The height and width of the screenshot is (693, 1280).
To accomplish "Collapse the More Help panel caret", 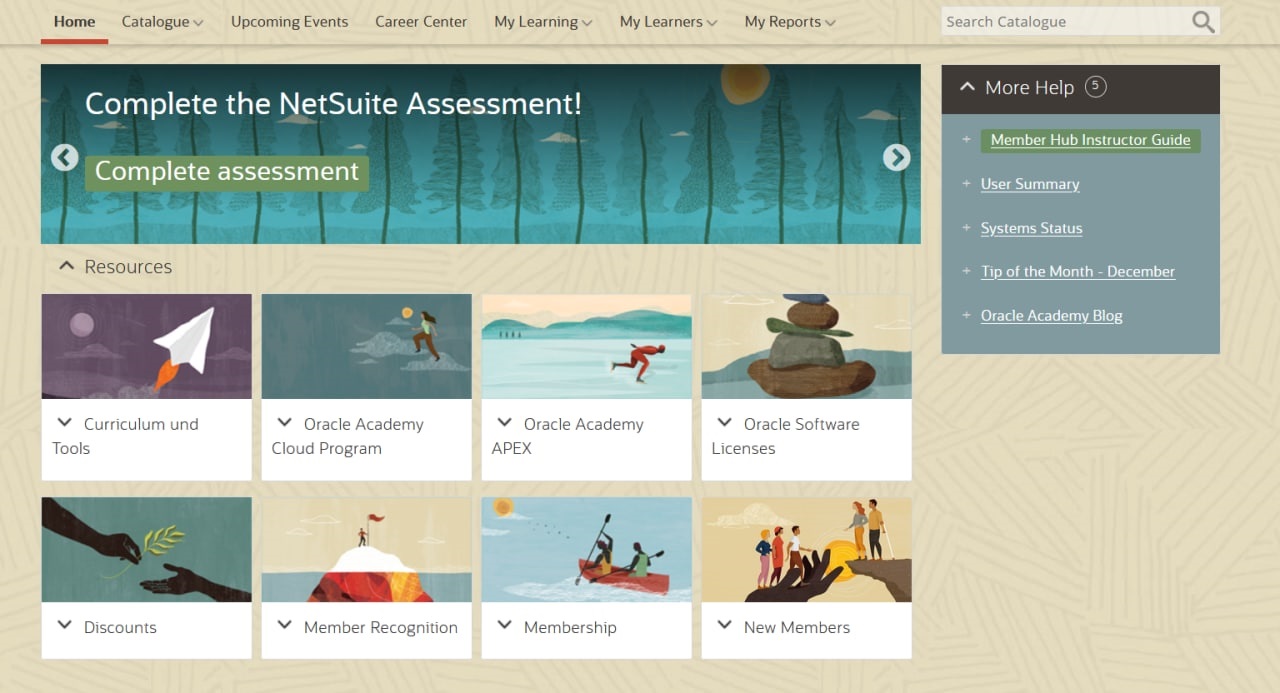I will tap(967, 87).
